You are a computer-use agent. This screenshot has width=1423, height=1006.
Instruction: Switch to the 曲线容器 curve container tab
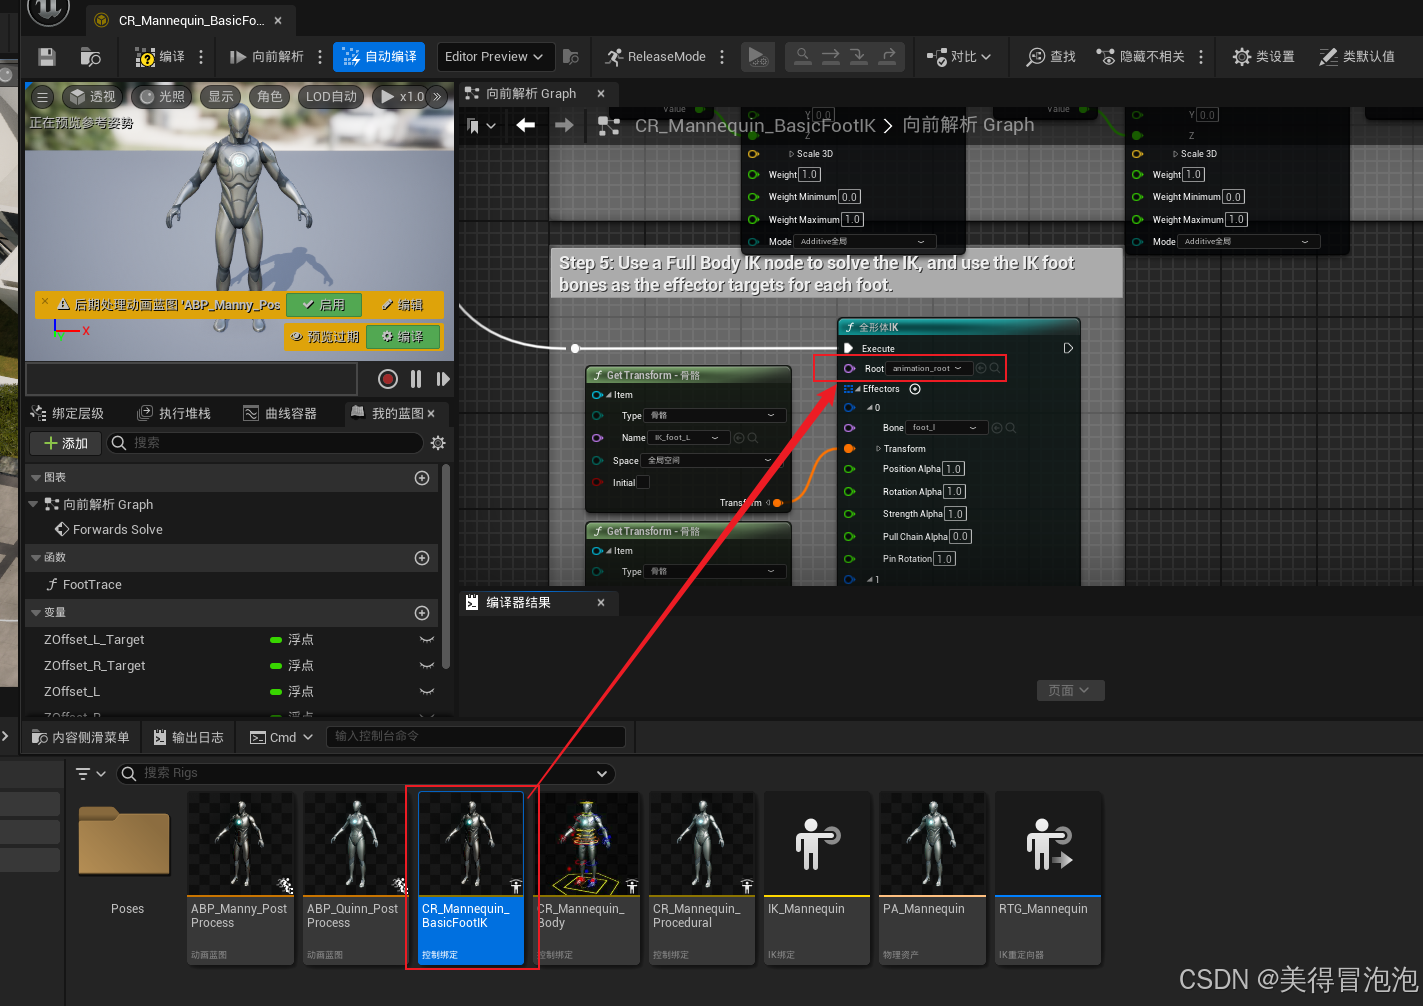tap(280, 413)
